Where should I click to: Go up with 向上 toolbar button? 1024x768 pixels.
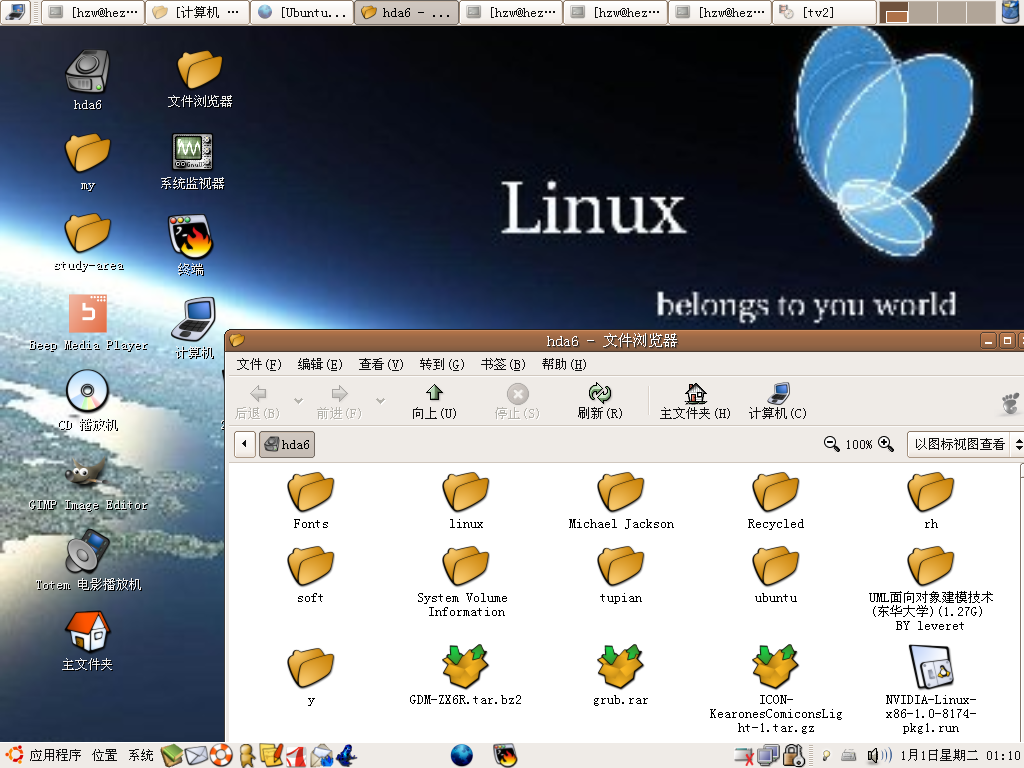tap(434, 402)
